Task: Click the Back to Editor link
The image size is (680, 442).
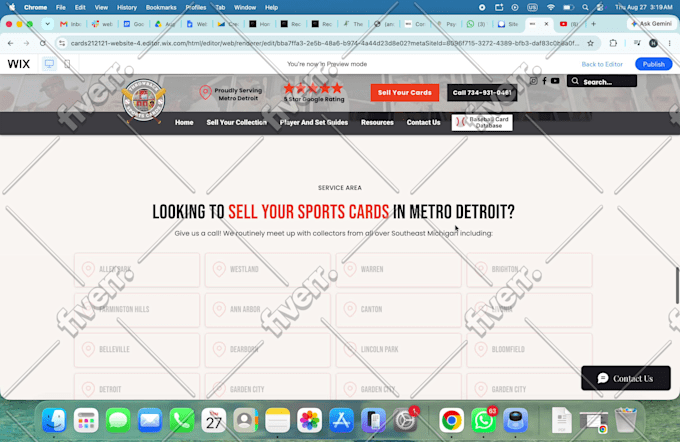Action: 602,64
